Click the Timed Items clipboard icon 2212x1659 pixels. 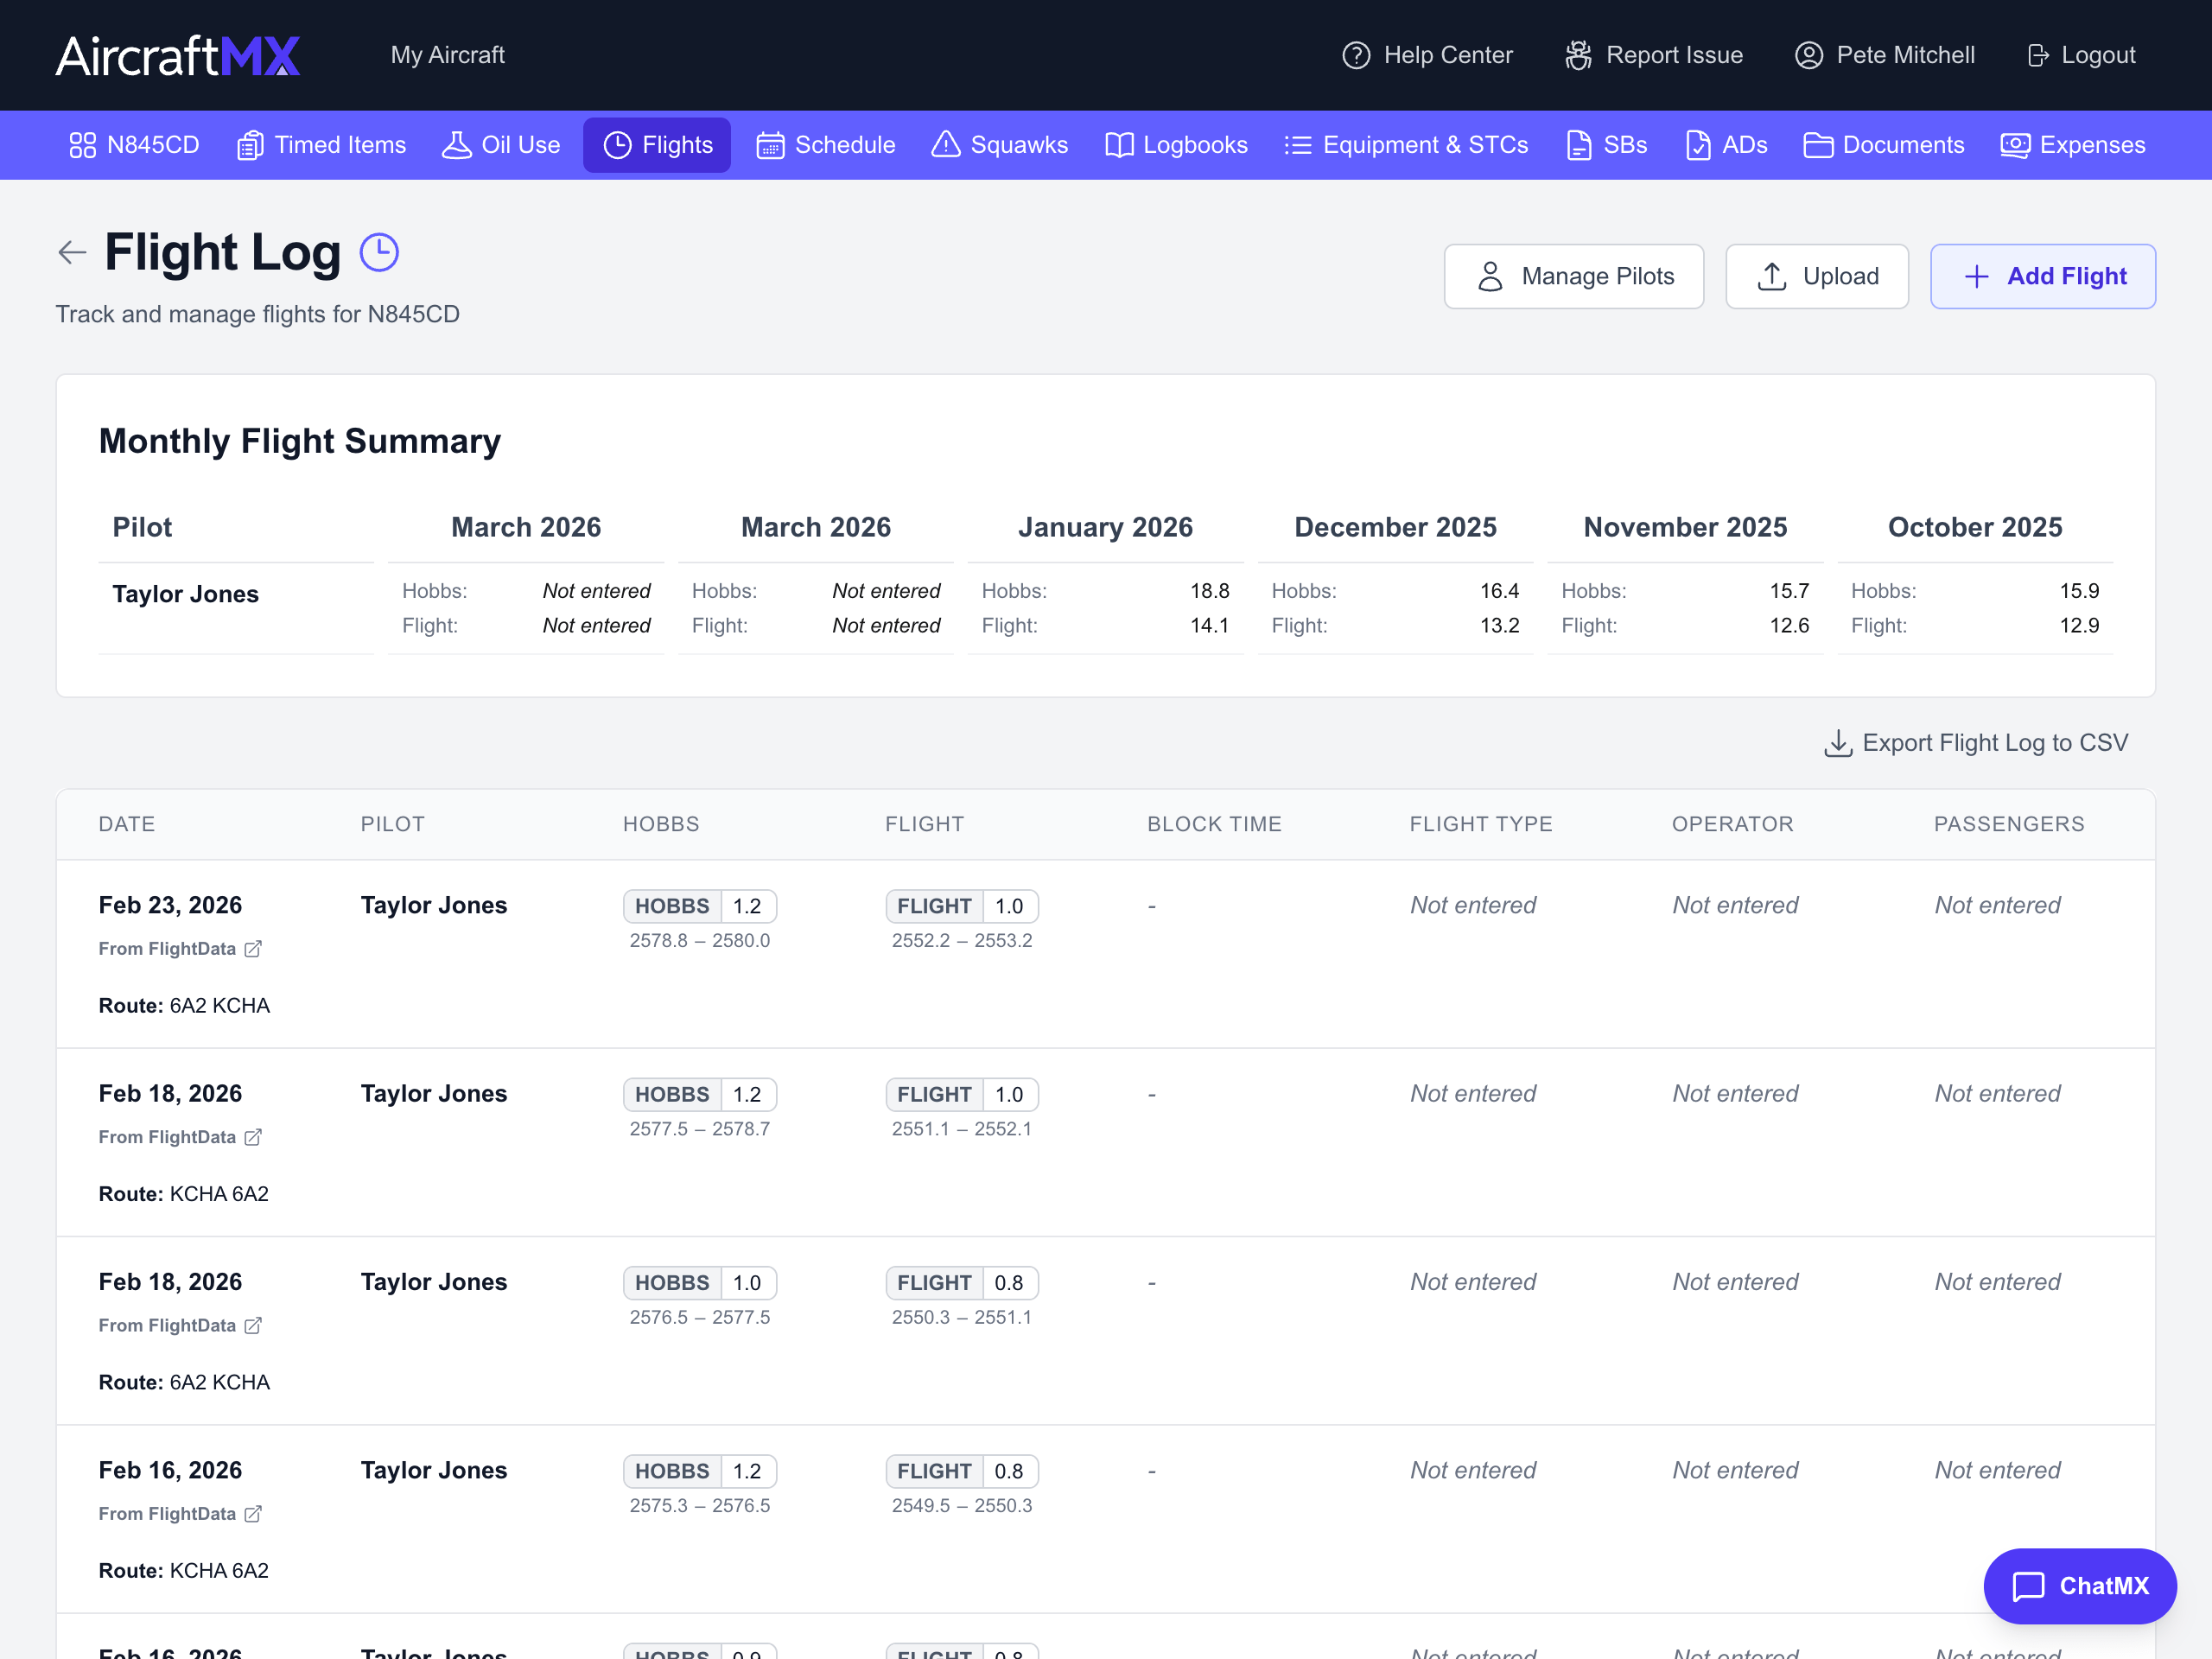250,145
